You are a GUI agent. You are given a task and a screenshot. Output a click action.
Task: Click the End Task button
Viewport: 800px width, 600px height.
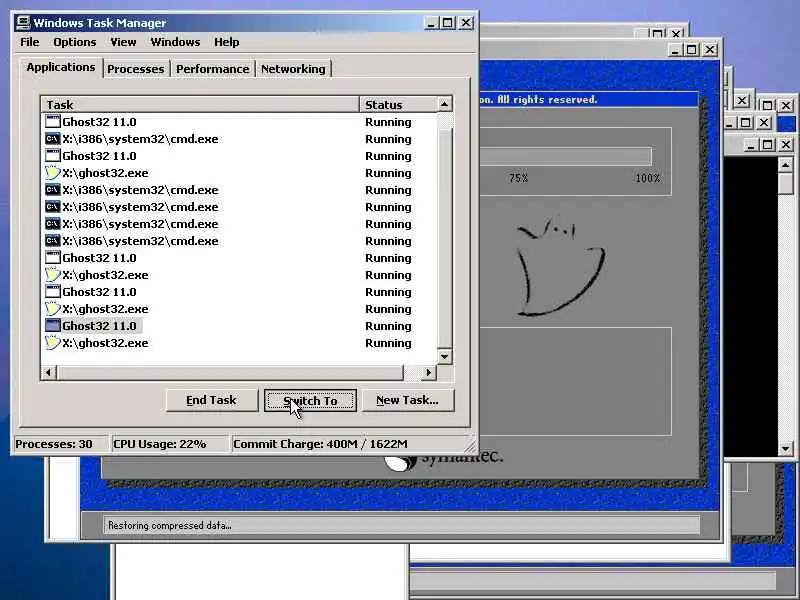(211, 401)
